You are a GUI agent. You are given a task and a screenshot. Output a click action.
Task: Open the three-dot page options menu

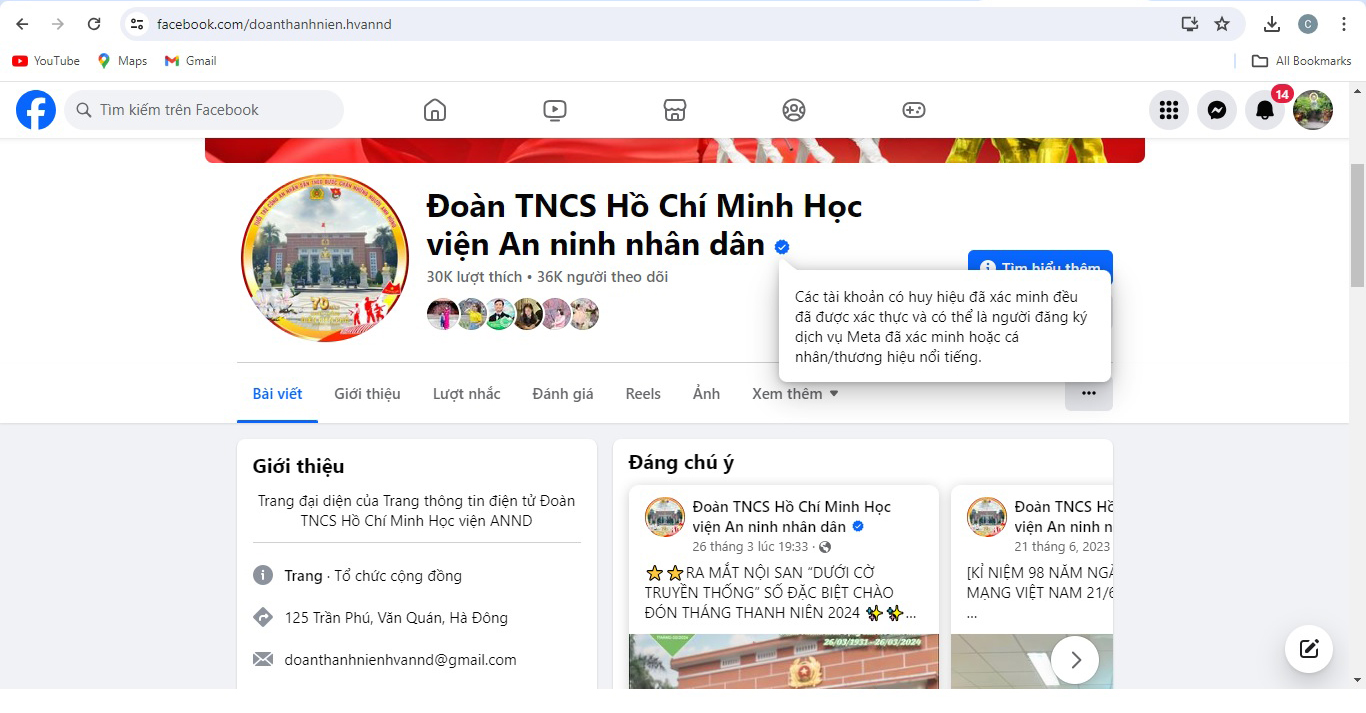1088,394
